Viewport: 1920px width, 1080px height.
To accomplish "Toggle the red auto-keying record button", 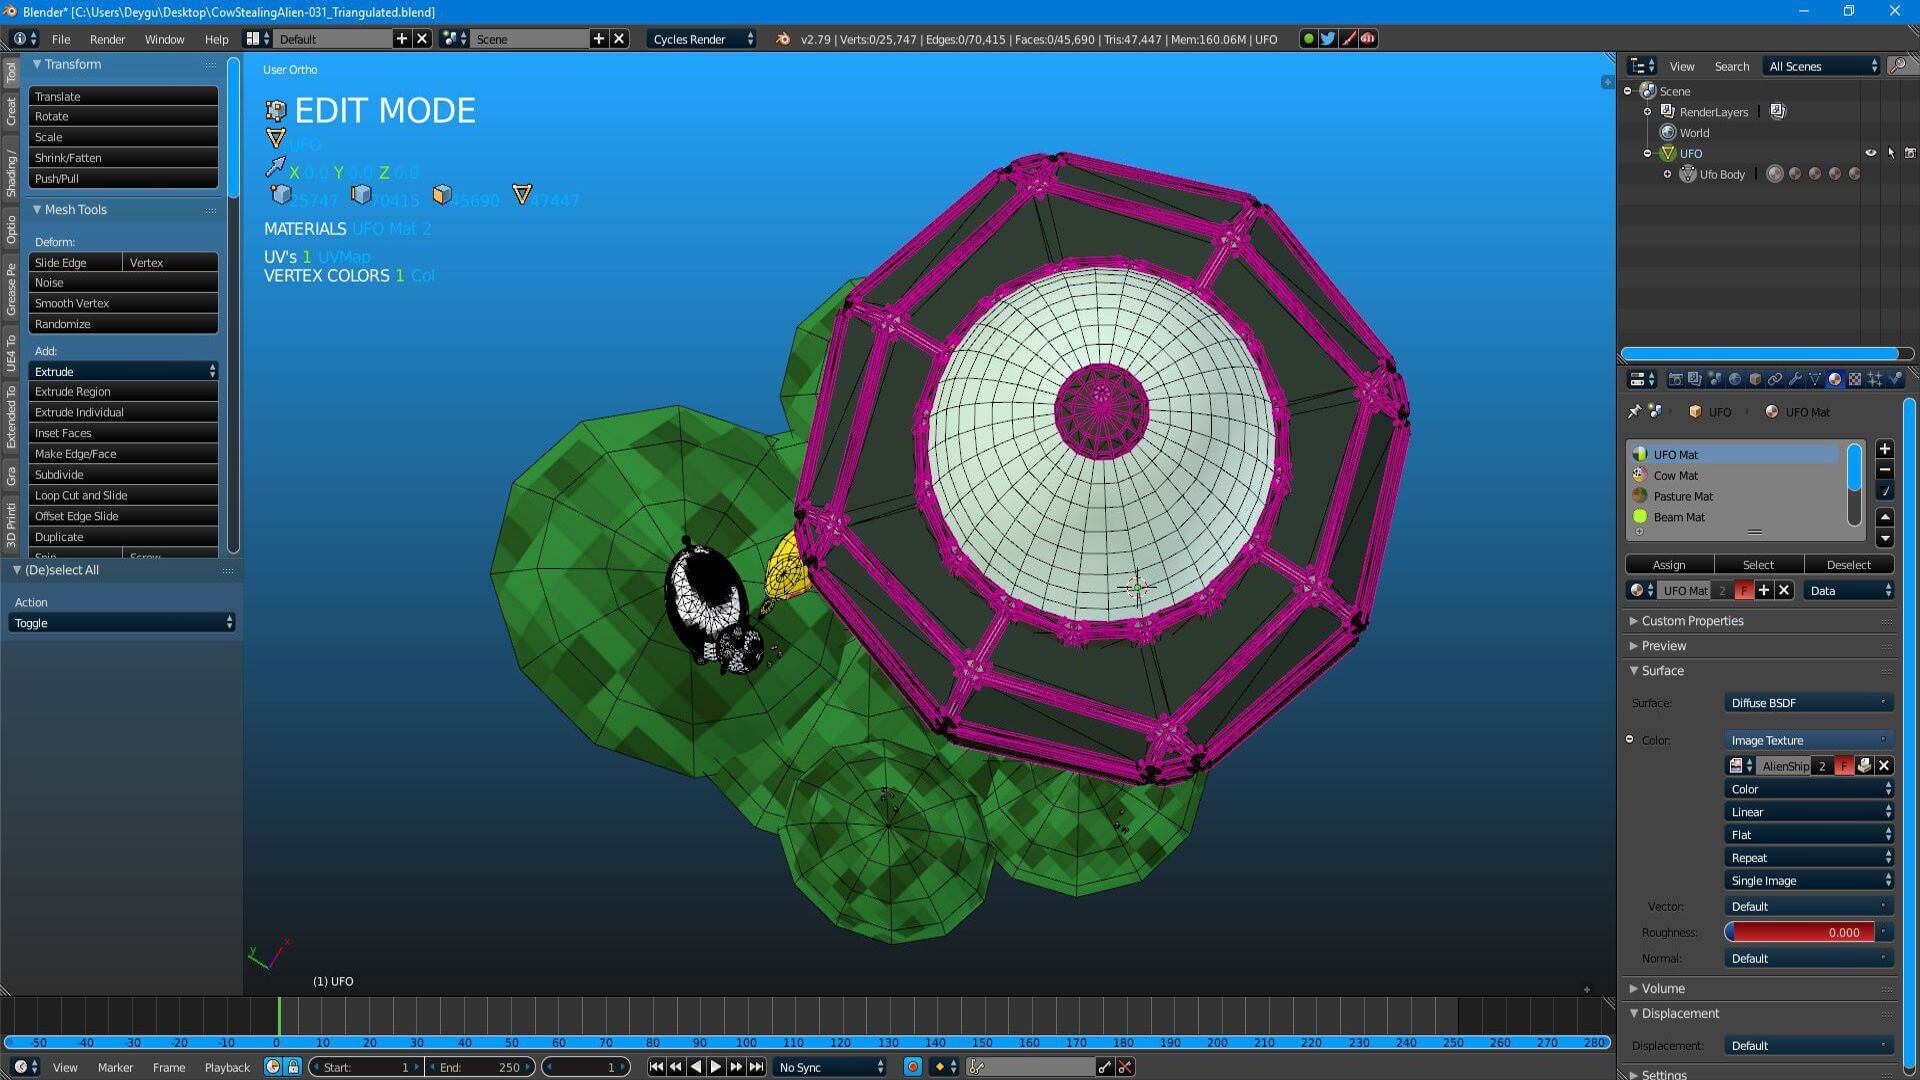I will 912,1067.
